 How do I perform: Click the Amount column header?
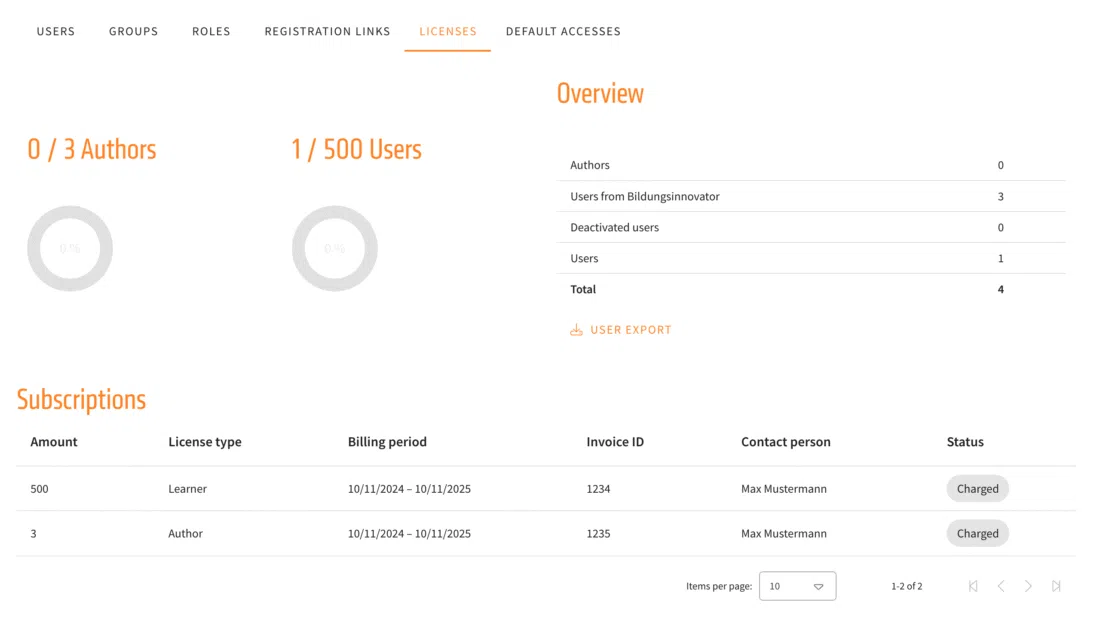[x=54, y=442]
